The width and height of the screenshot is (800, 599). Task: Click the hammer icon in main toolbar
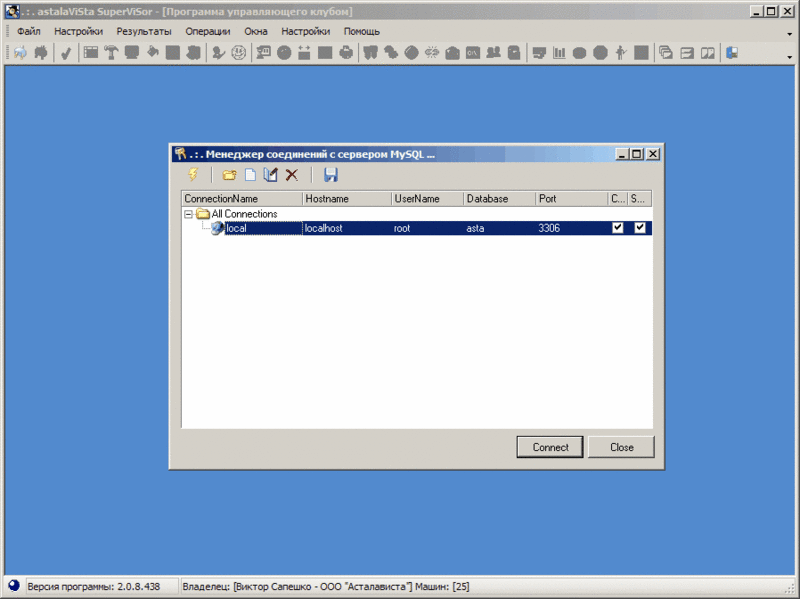111,53
